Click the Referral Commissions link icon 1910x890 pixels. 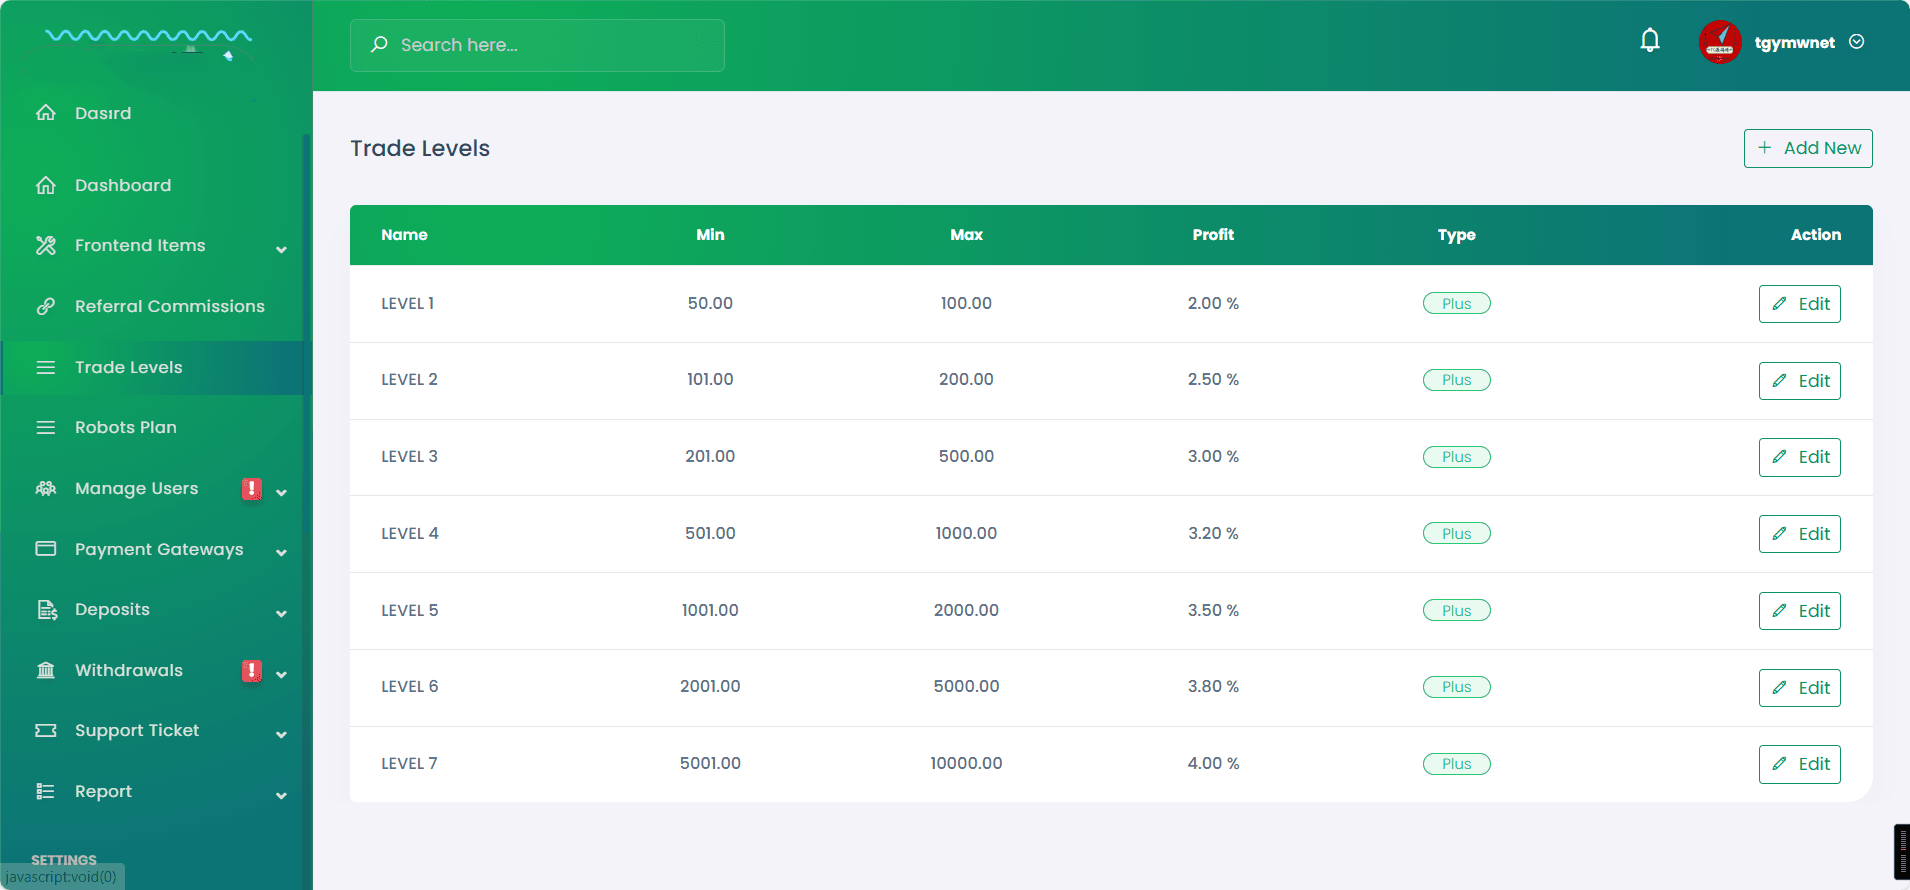46,306
